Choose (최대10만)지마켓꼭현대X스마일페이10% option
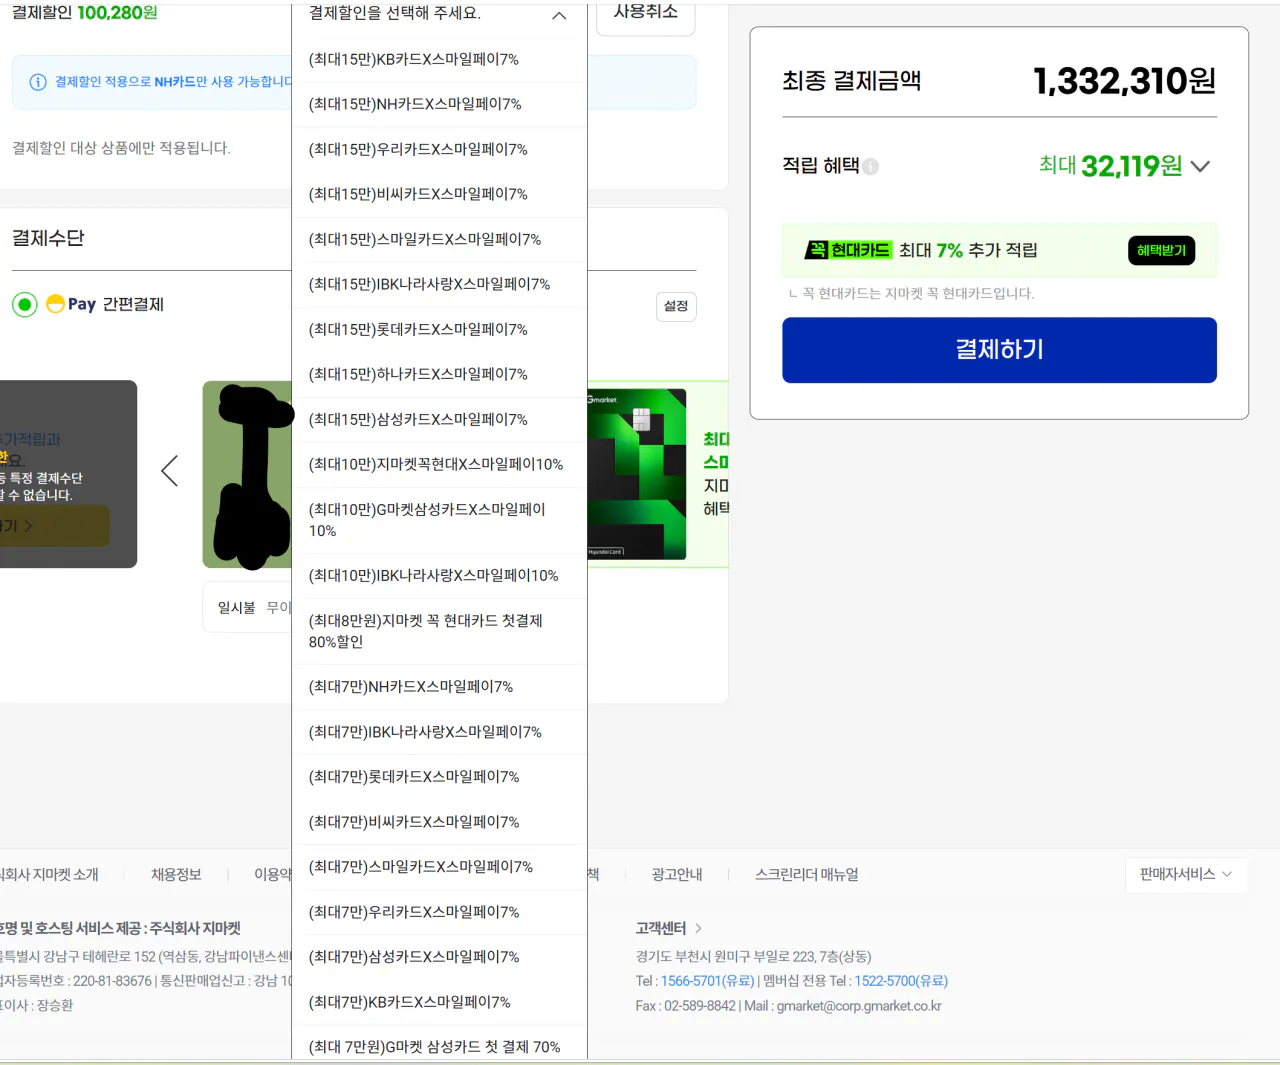Viewport: 1280px width, 1065px height. click(439, 464)
